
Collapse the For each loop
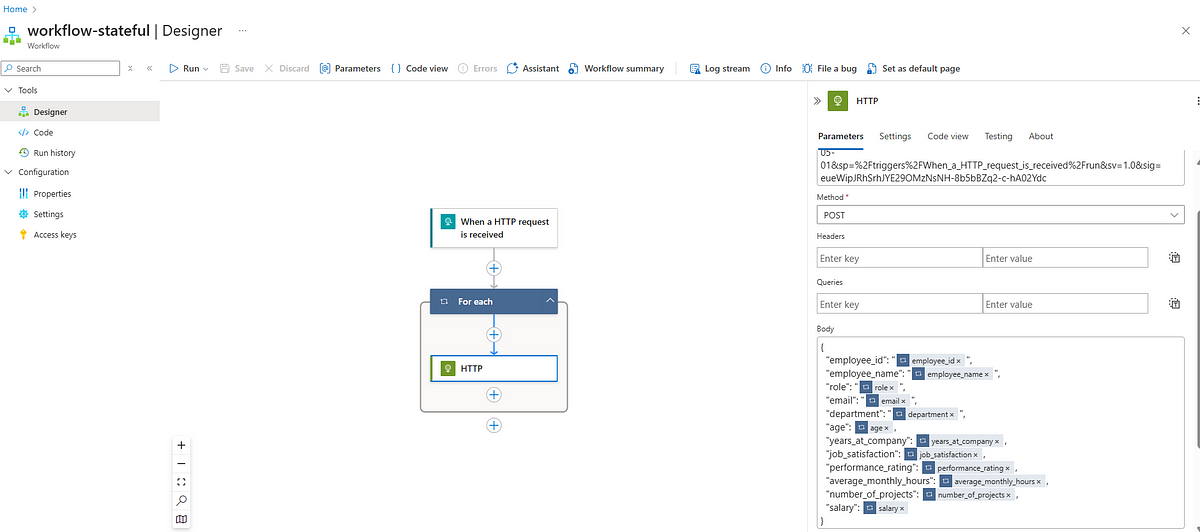(549, 301)
